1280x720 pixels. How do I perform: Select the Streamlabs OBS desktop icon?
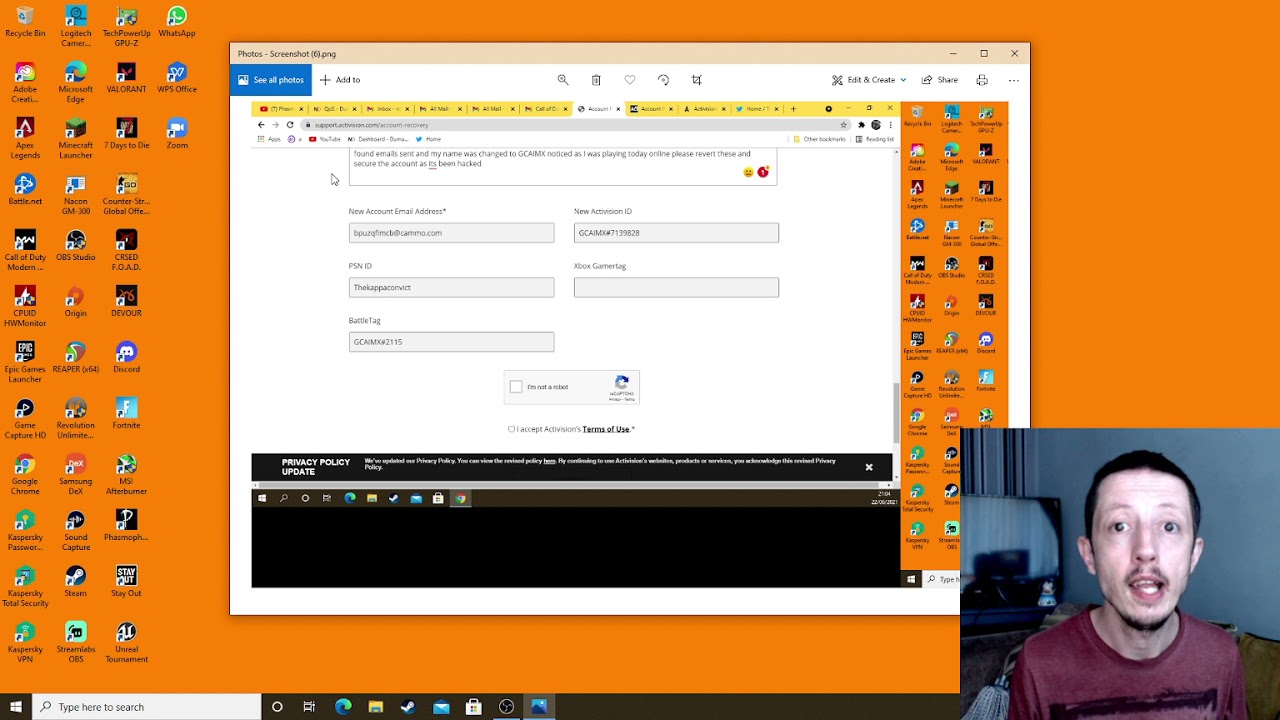click(76, 643)
